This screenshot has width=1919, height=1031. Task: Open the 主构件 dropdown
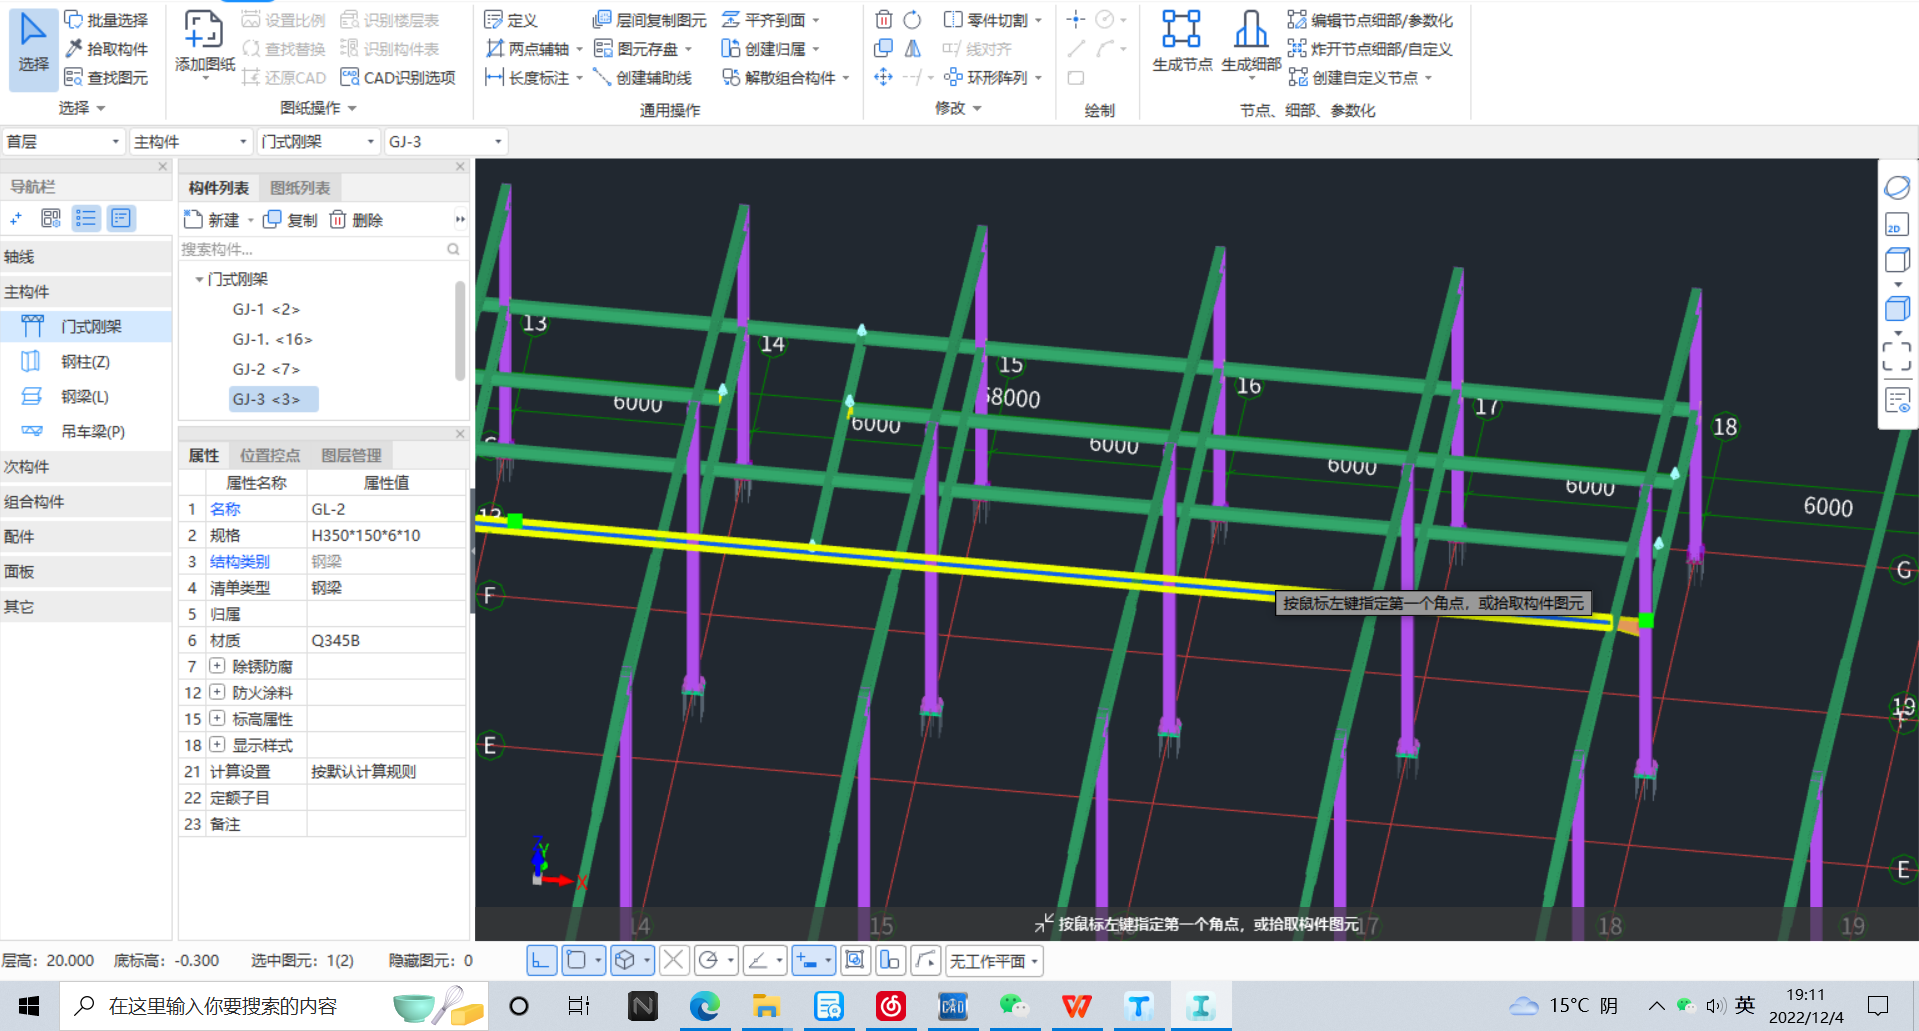click(x=190, y=142)
